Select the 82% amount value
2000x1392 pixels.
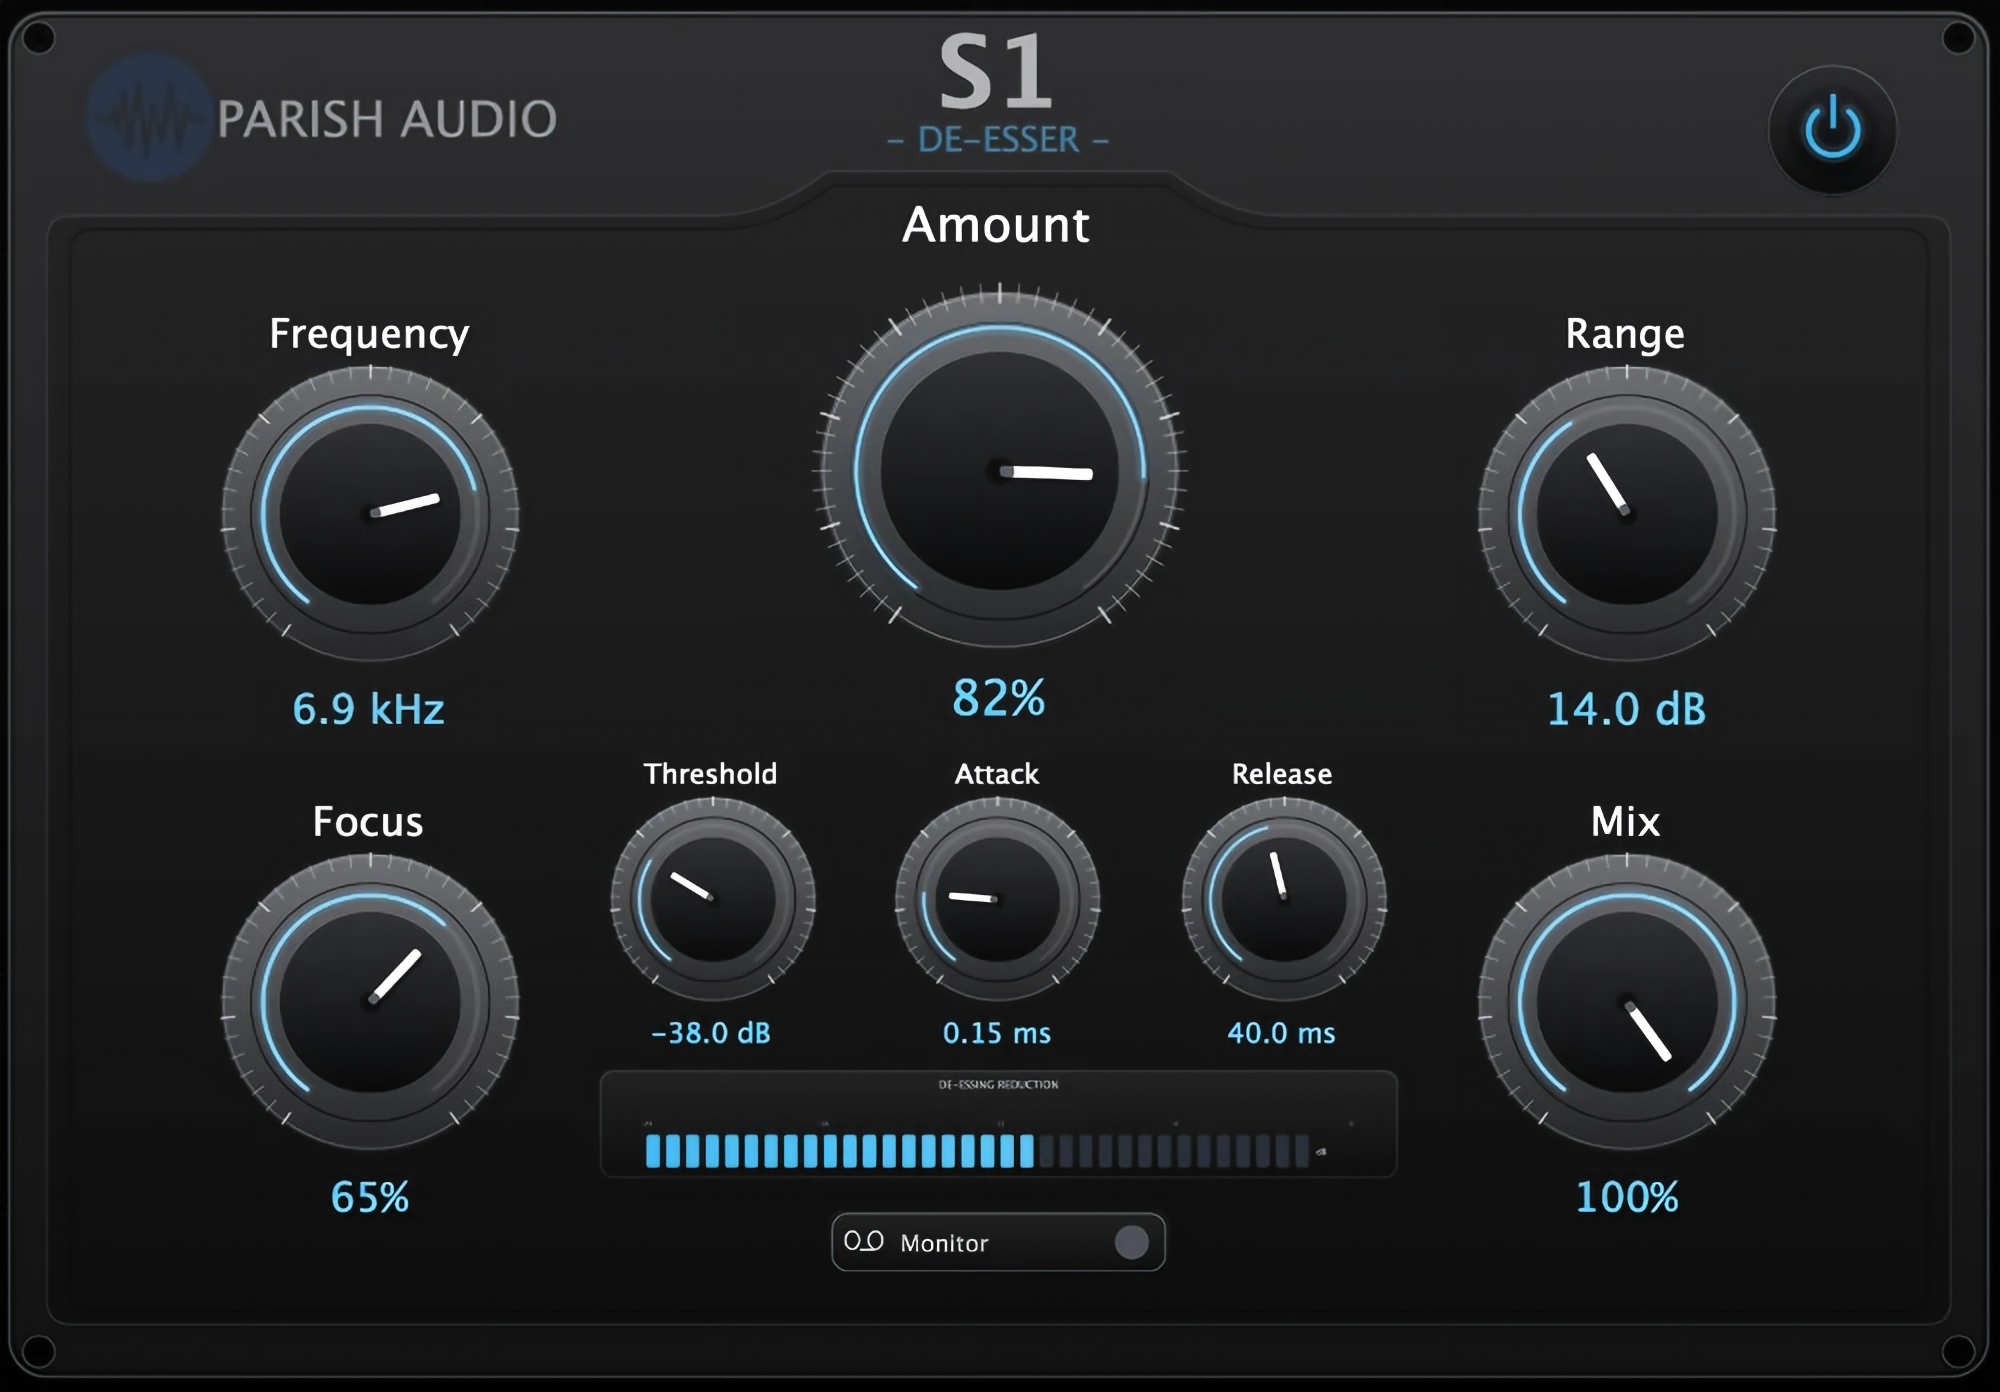998,697
